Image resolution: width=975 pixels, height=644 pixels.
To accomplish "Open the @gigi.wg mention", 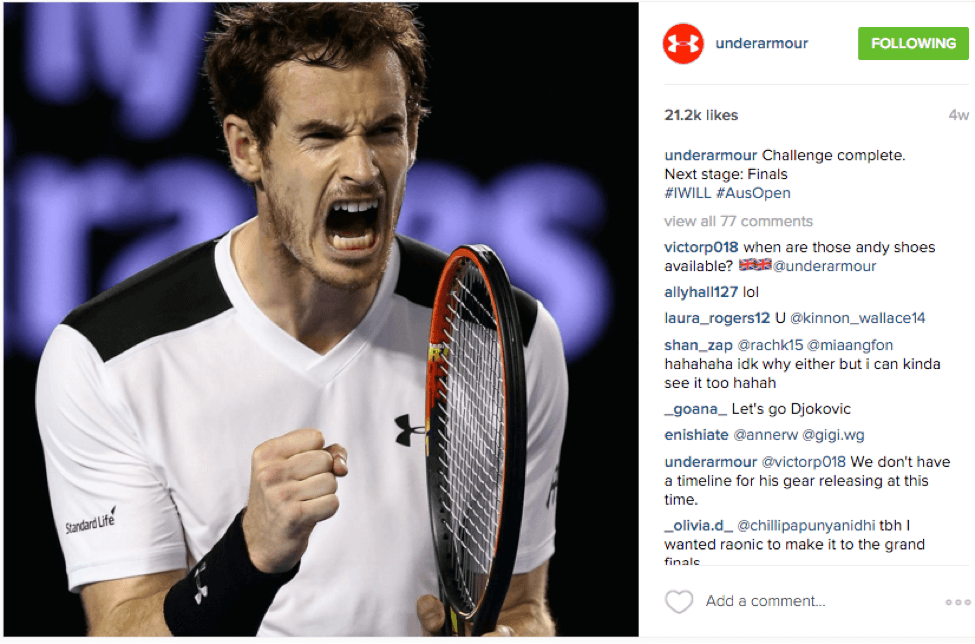I will pos(833,435).
